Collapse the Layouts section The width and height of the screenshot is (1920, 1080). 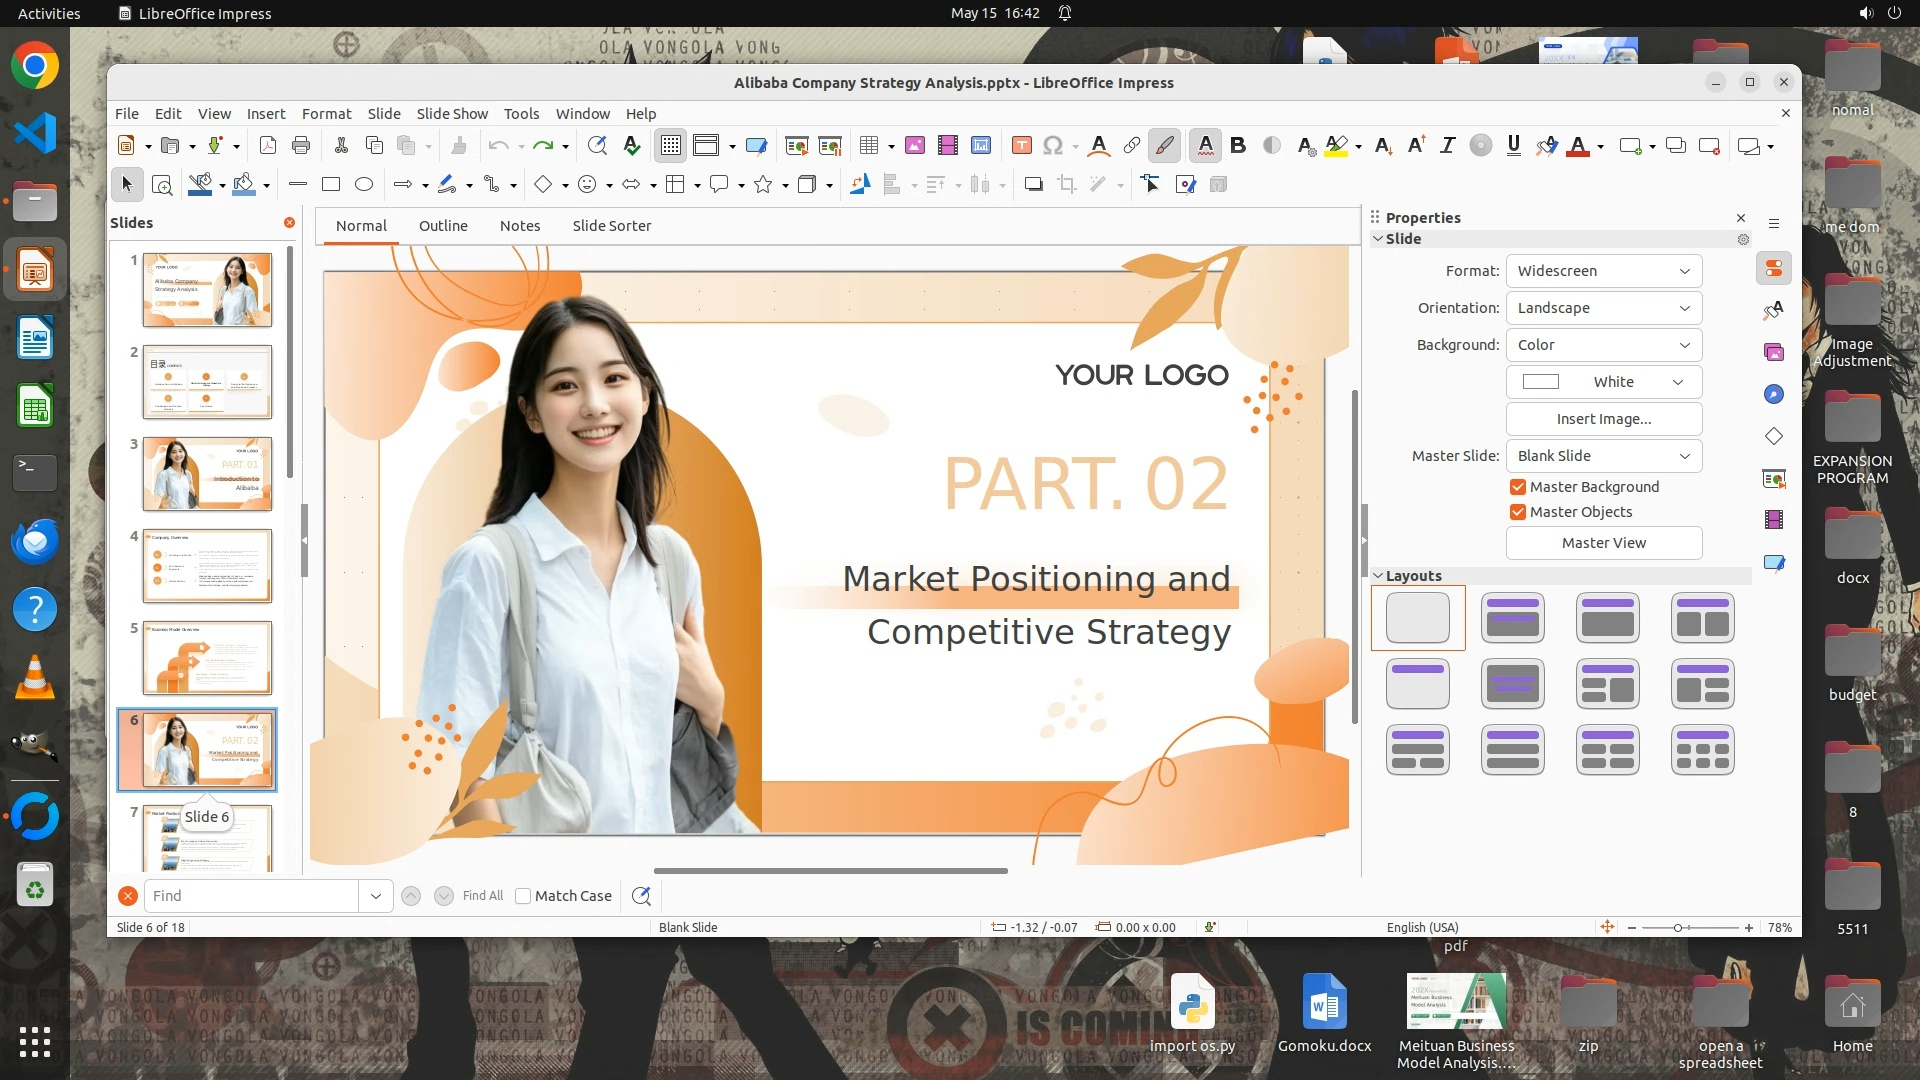(x=1378, y=576)
